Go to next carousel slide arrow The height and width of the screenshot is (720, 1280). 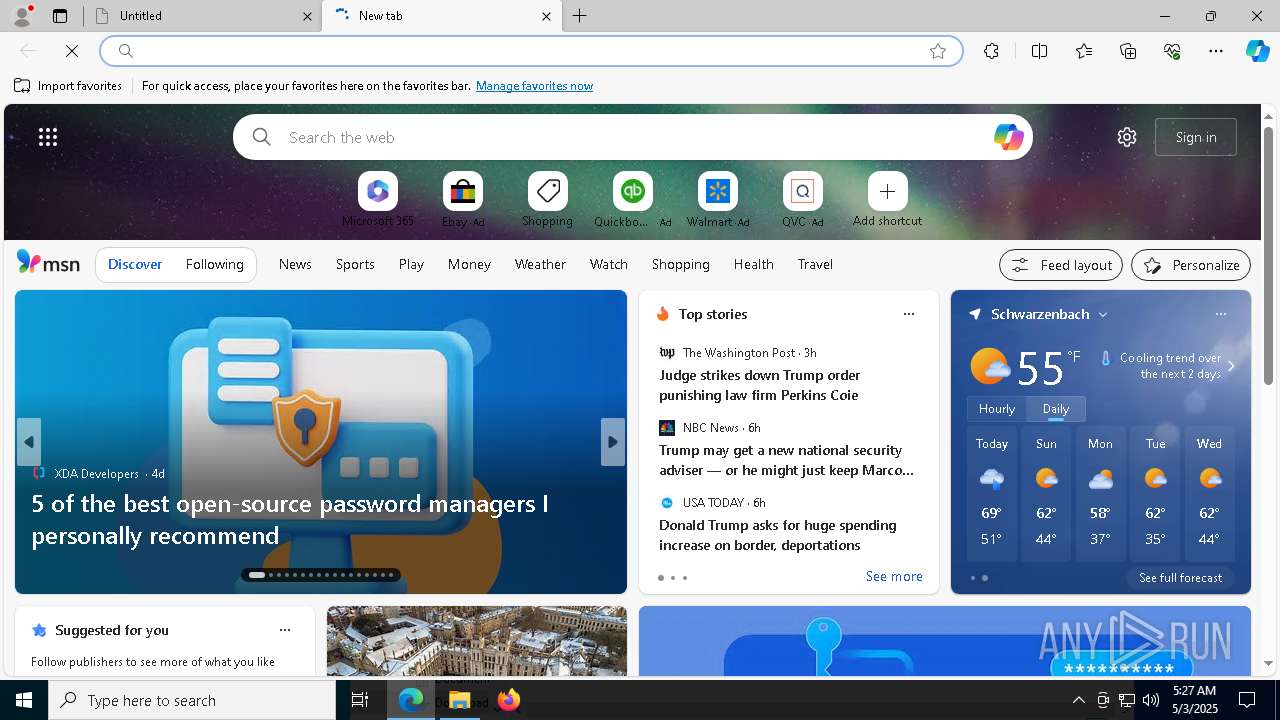pyautogui.click(x=613, y=442)
